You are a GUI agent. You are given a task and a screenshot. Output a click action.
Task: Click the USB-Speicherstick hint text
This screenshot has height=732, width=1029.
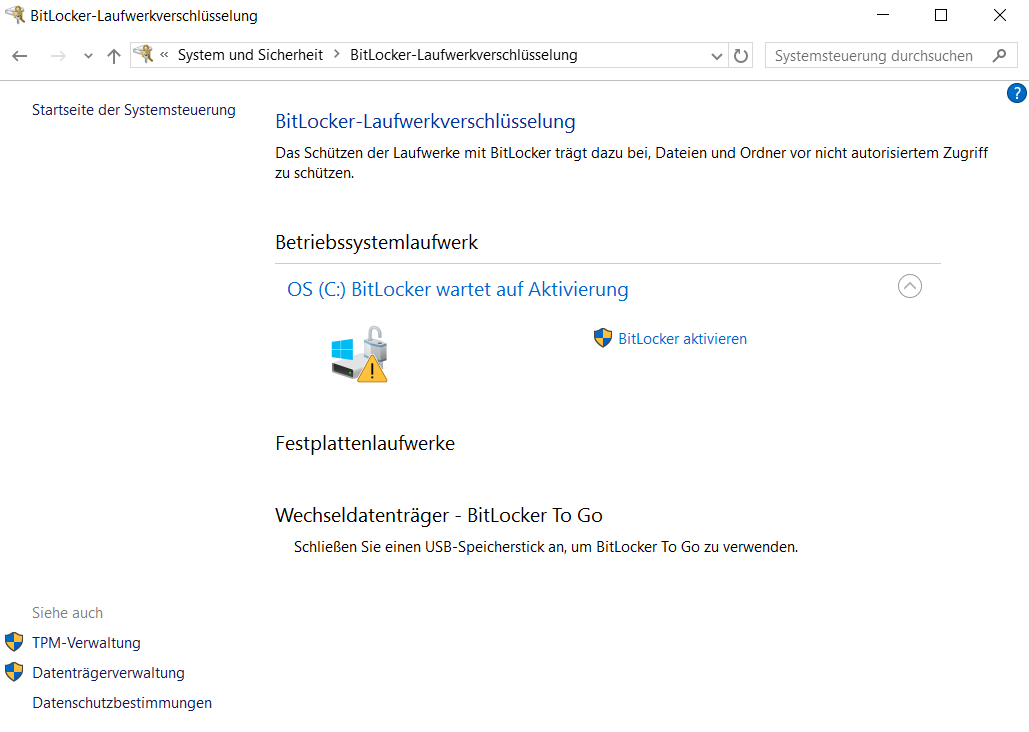pyautogui.click(x=546, y=547)
